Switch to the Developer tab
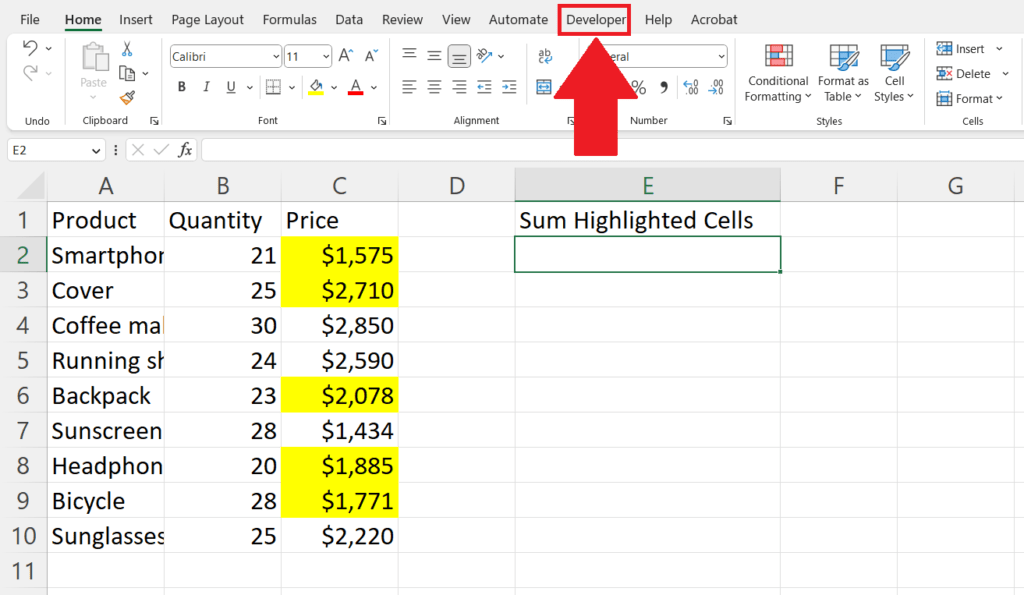 pos(594,19)
